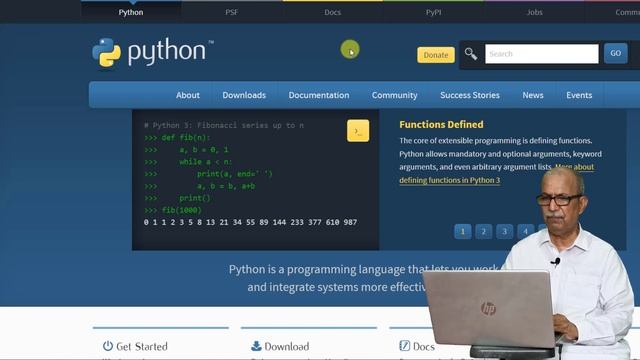Image resolution: width=640 pixels, height=360 pixels.
Task: Open the Community menu
Action: pos(394,95)
